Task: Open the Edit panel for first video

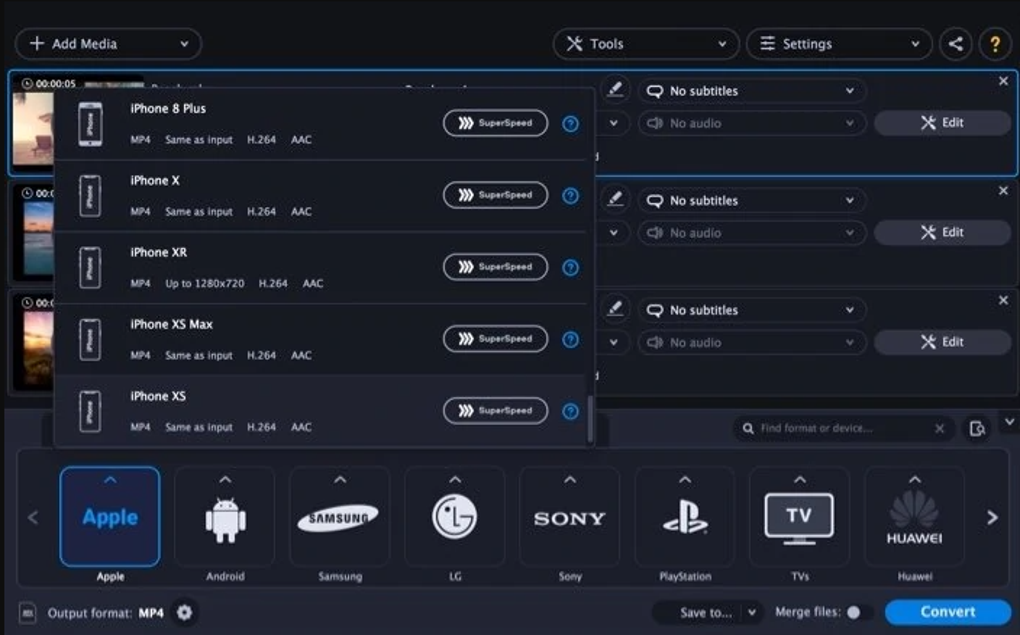Action: [x=941, y=122]
